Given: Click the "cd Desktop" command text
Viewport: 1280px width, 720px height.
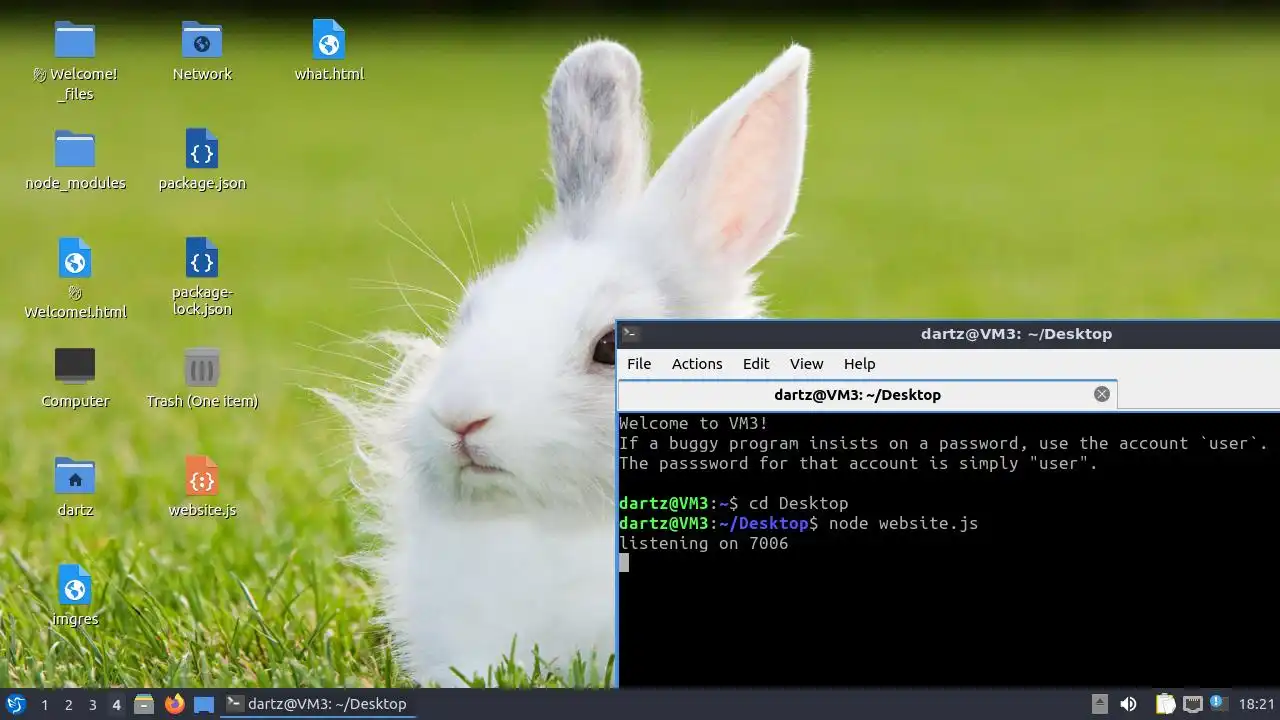Looking at the screenshot, I should (x=799, y=503).
